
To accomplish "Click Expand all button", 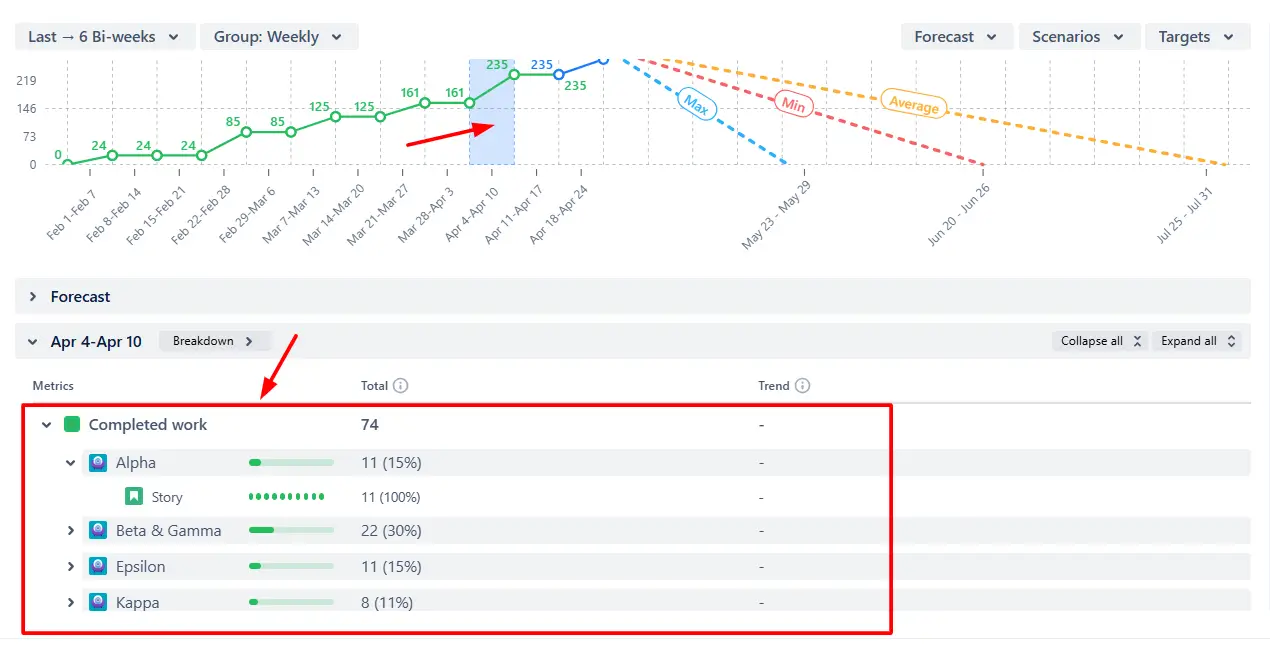I will coord(1197,341).
